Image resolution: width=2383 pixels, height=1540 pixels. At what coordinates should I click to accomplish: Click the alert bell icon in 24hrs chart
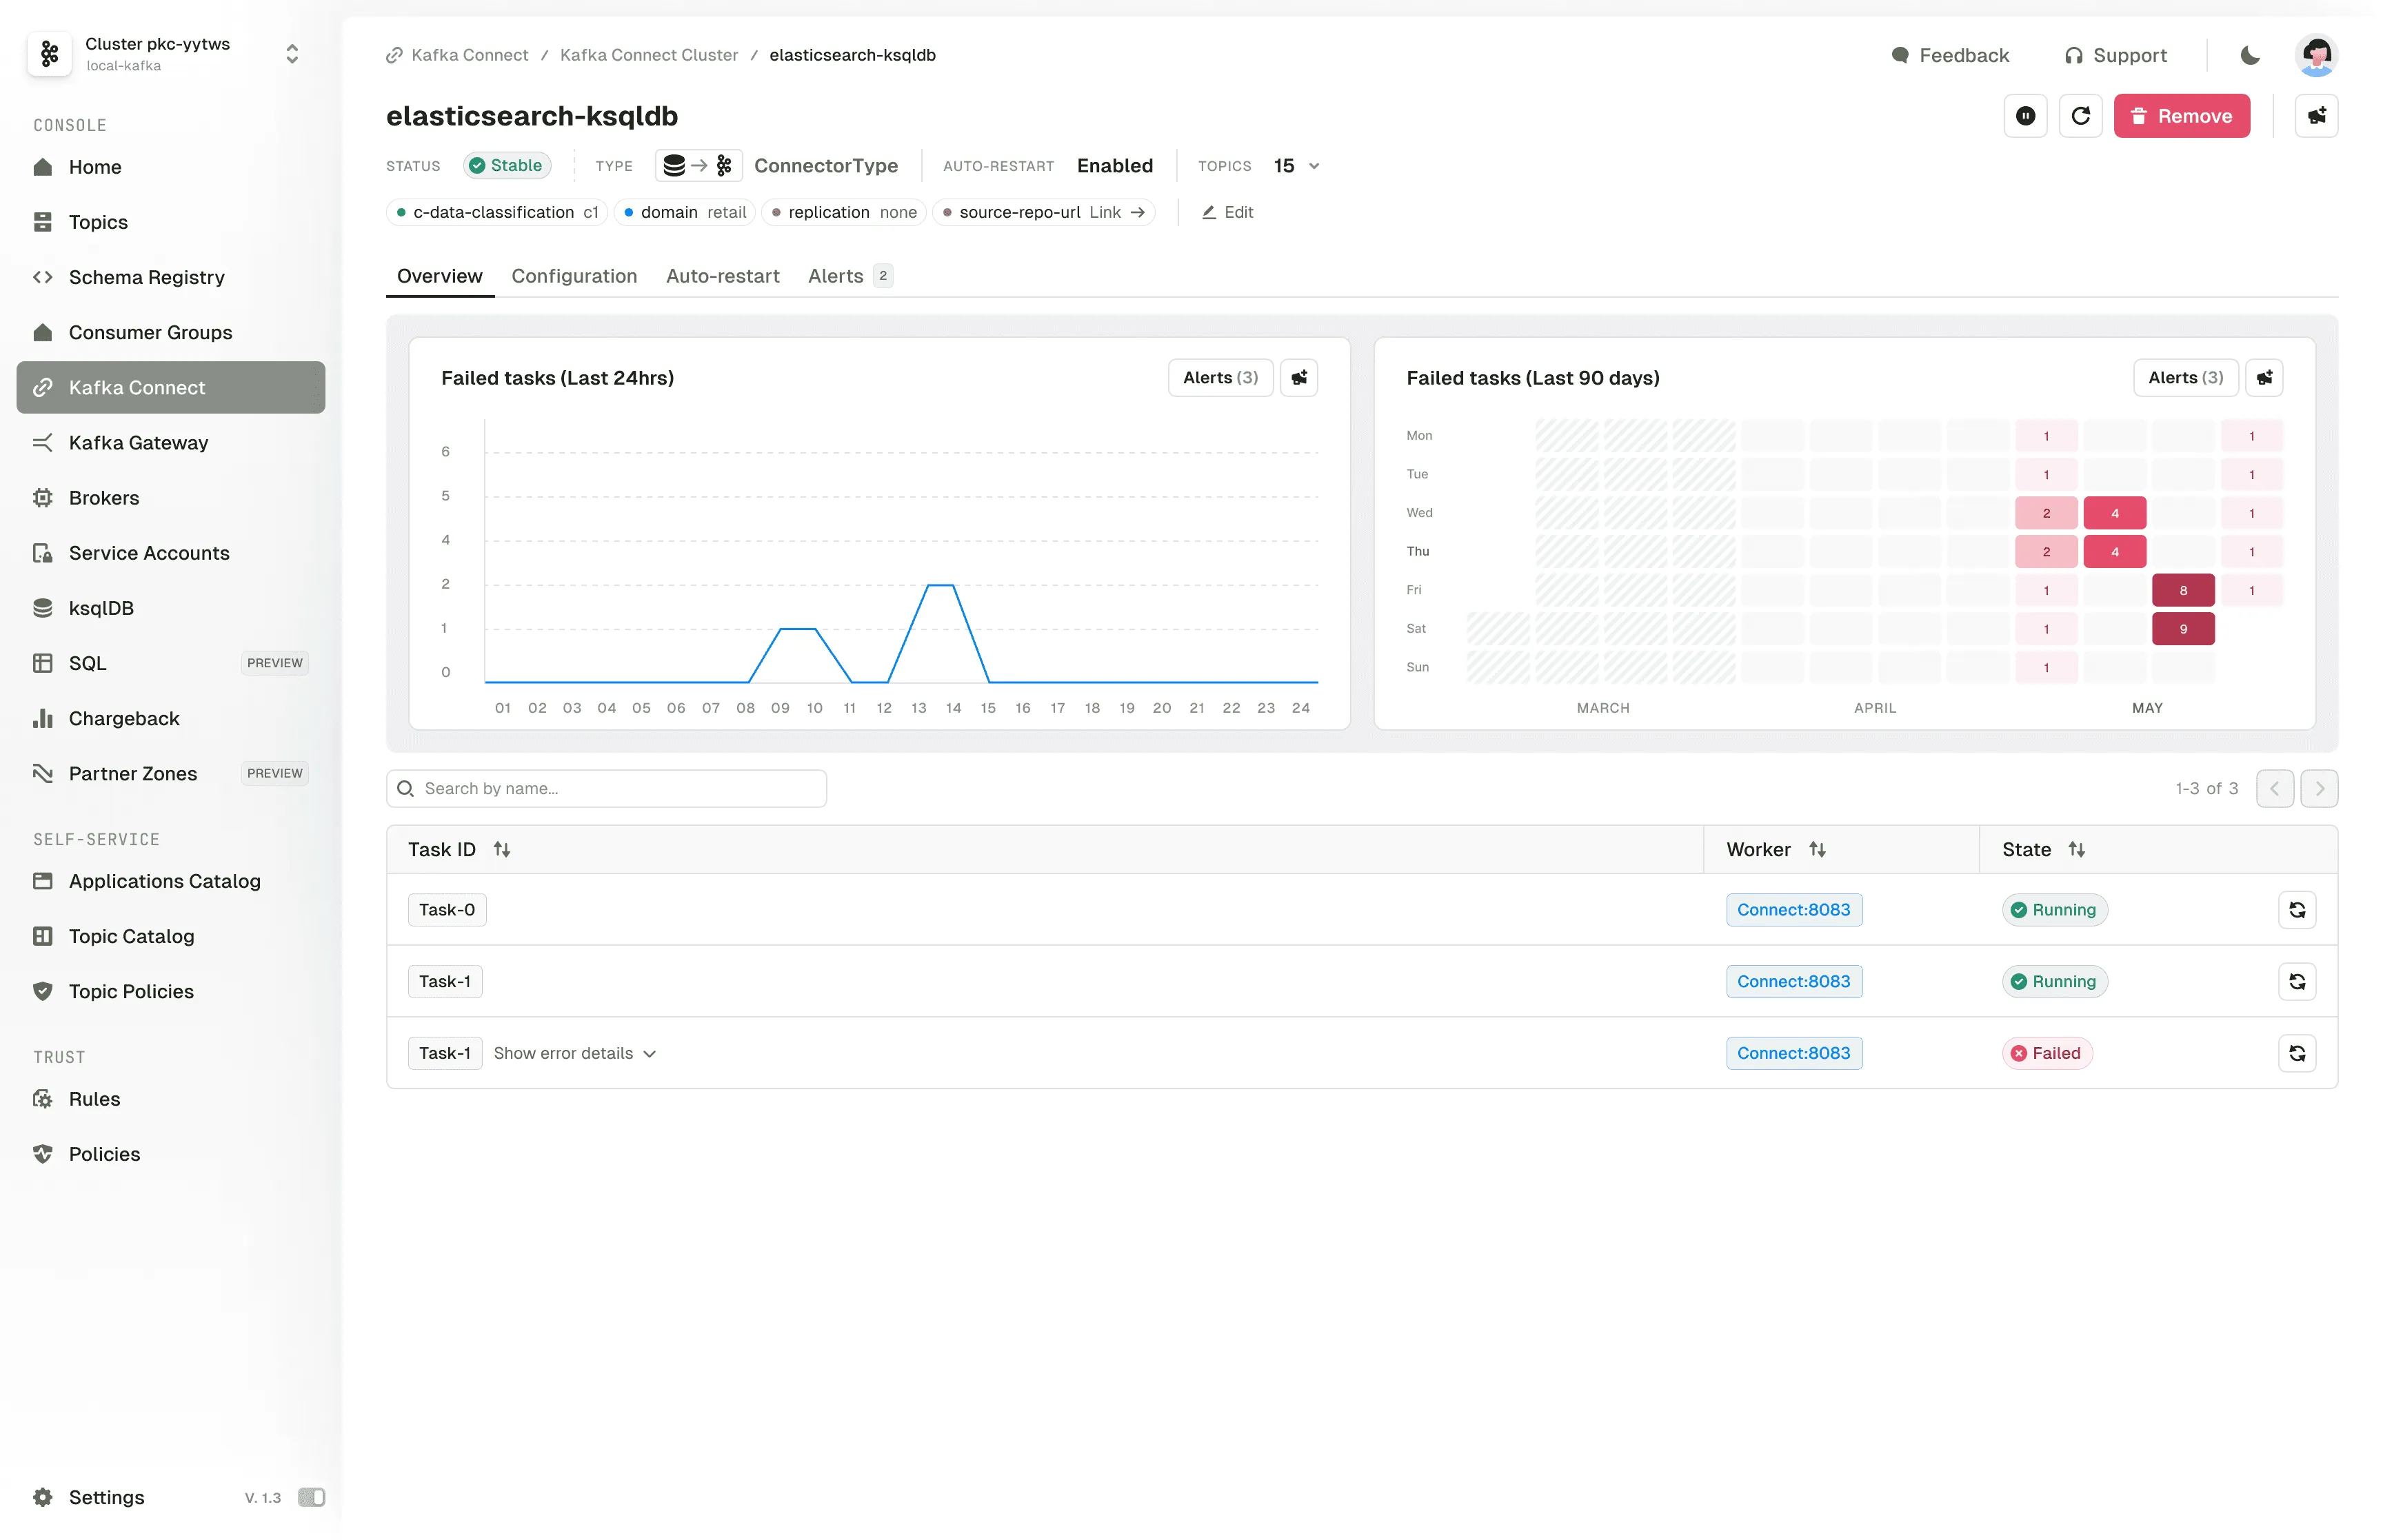point(1298,378)
